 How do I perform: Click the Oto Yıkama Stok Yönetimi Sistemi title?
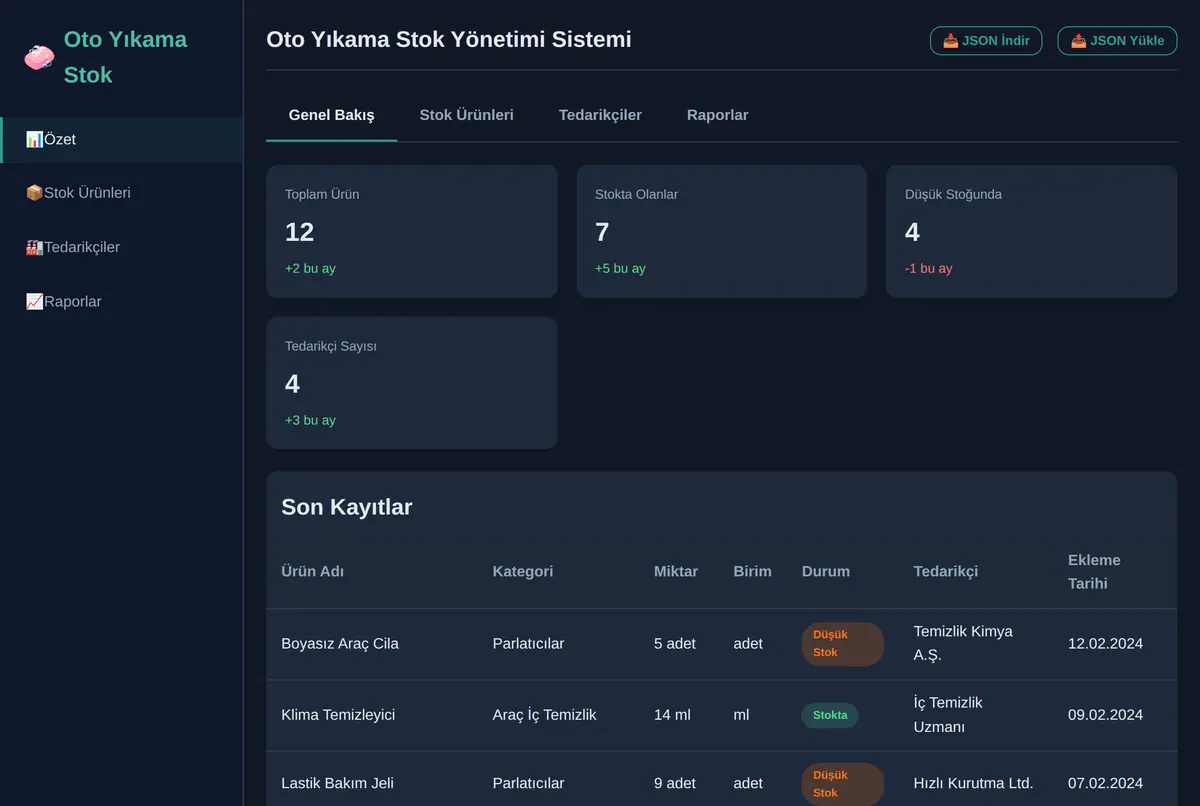[449, 40]
